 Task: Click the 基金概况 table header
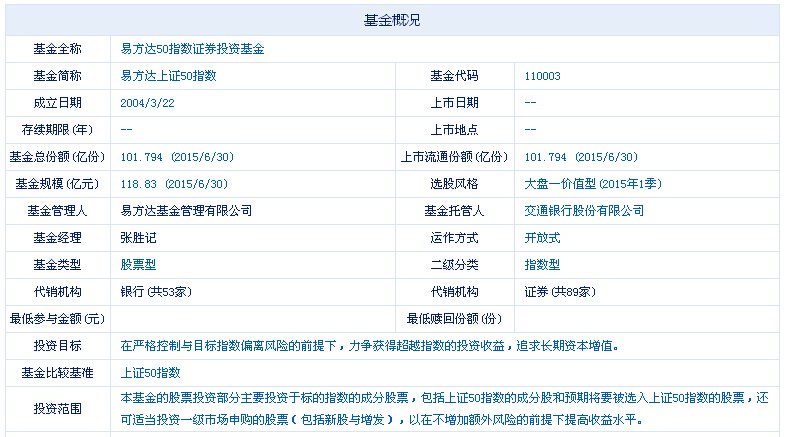tap(392, 20)
